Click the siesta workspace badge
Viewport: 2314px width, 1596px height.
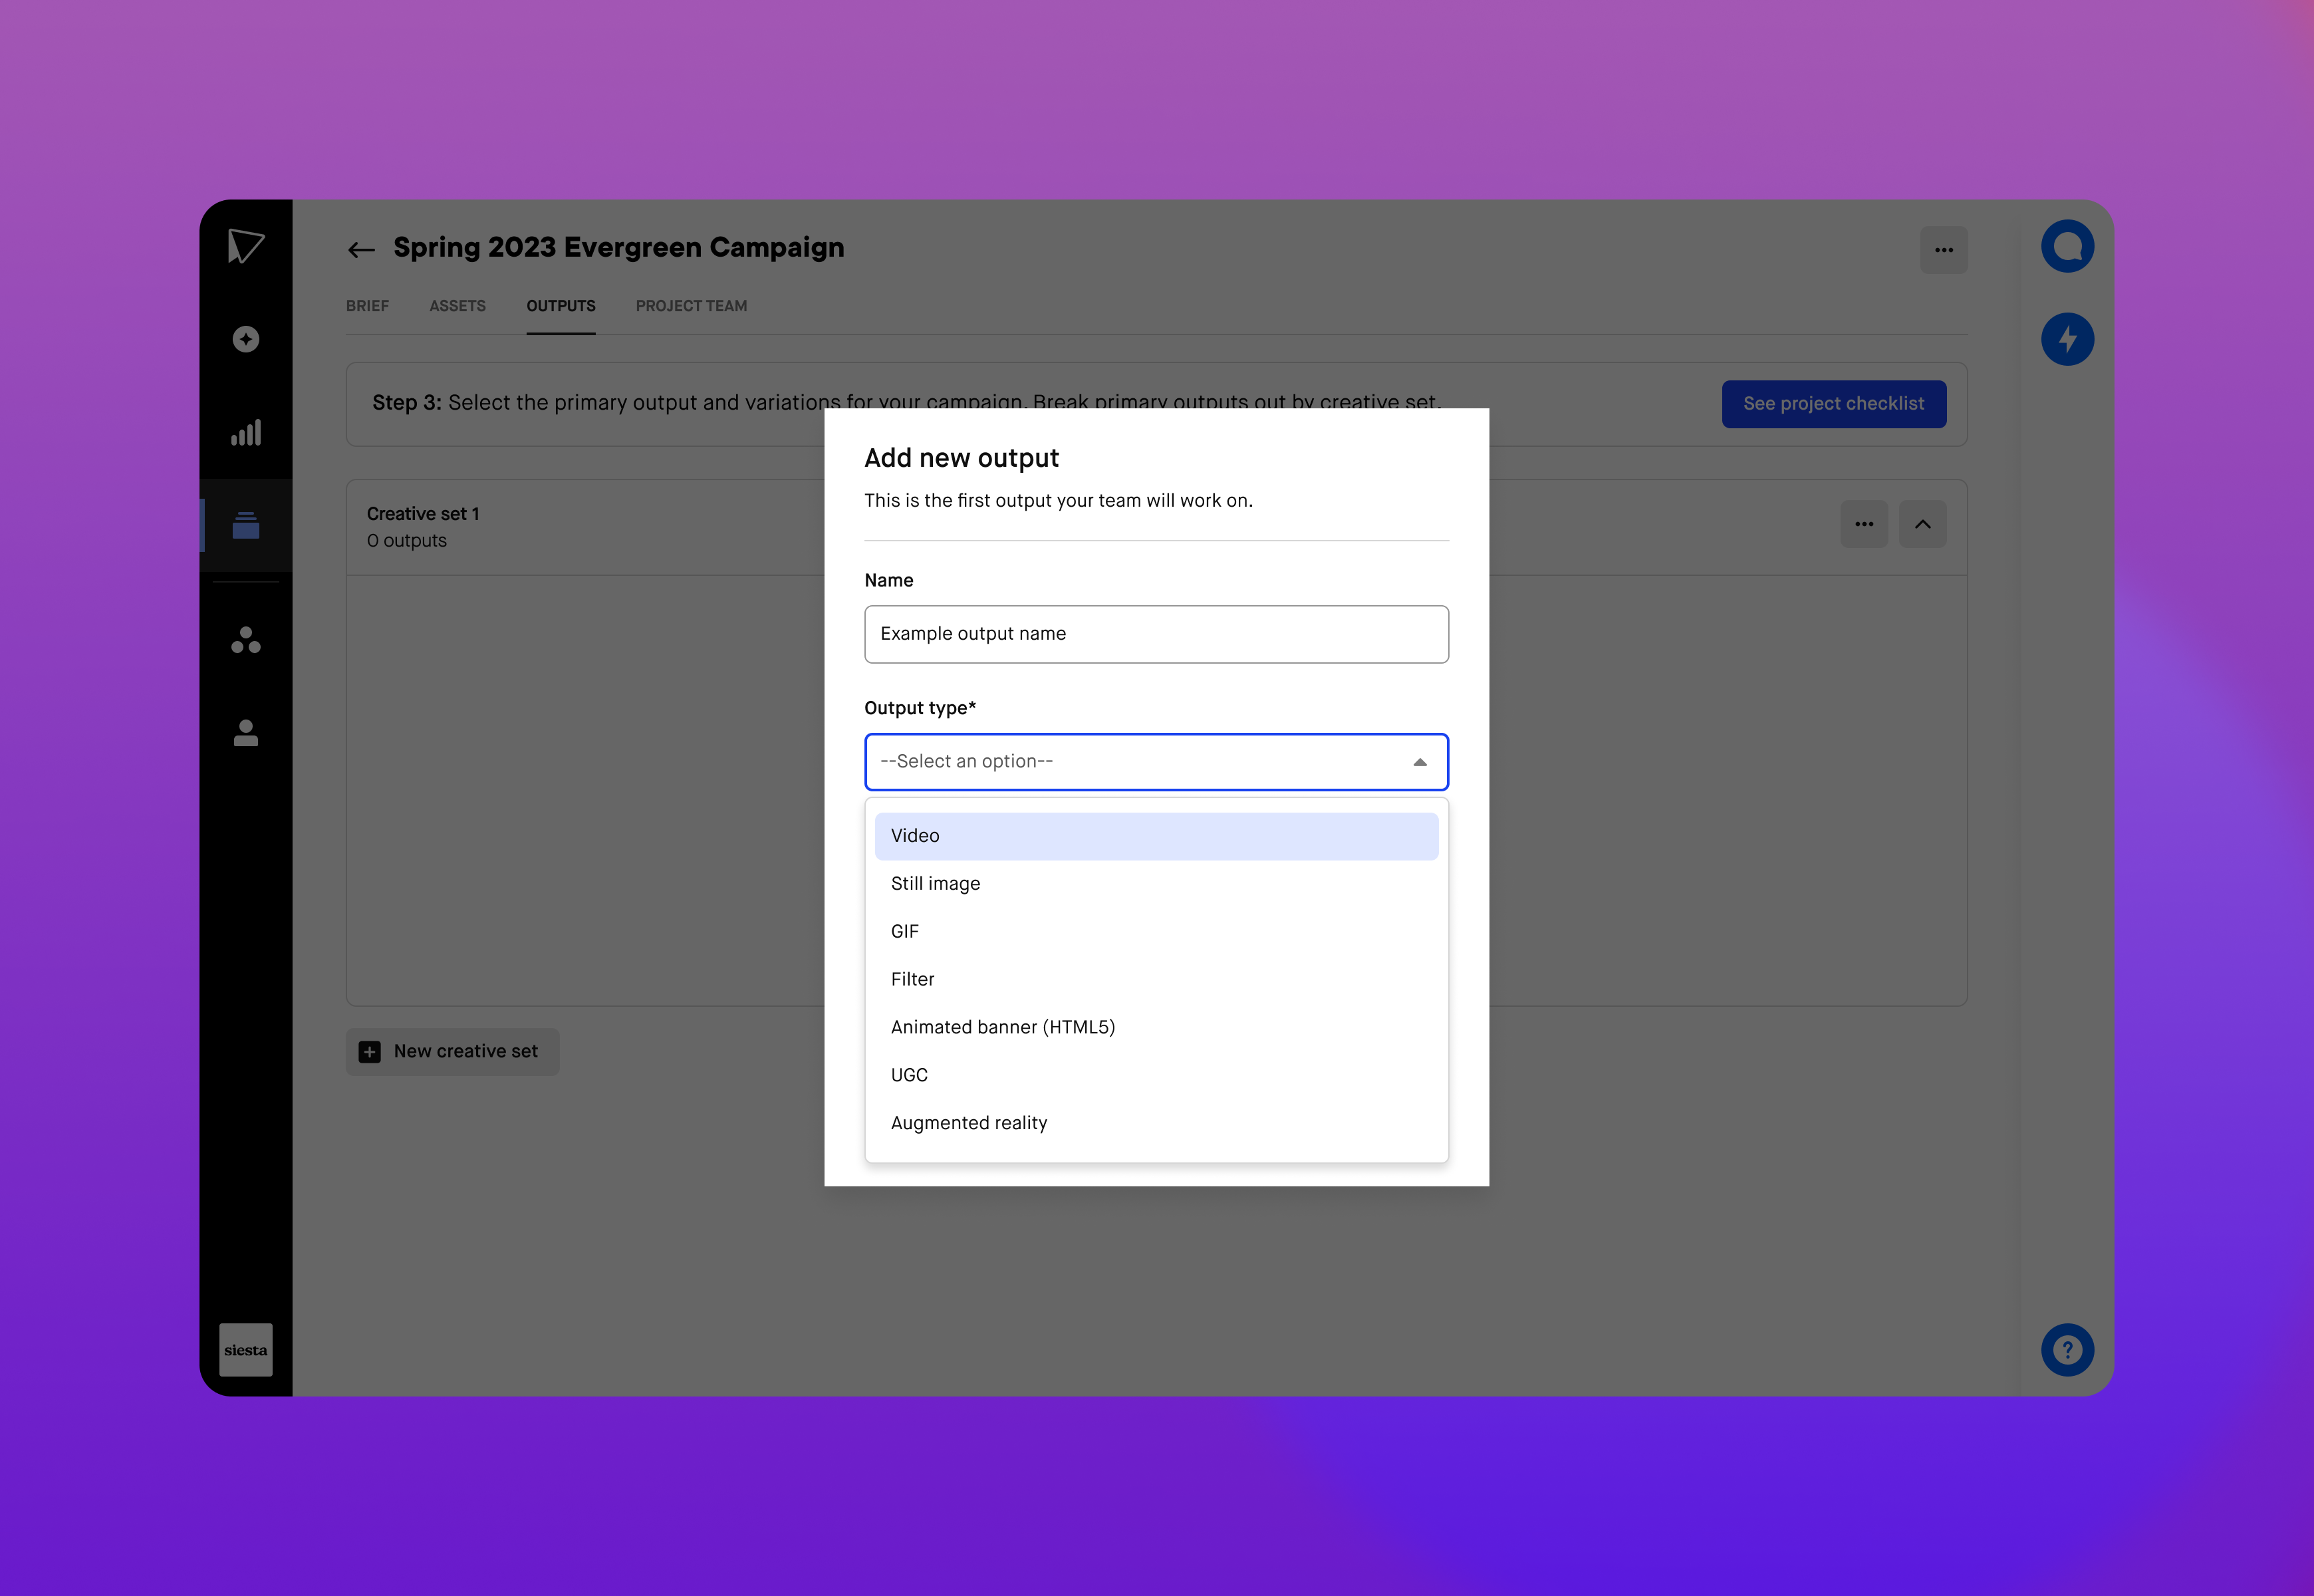pyautogui.click(x=245, y=1350)
